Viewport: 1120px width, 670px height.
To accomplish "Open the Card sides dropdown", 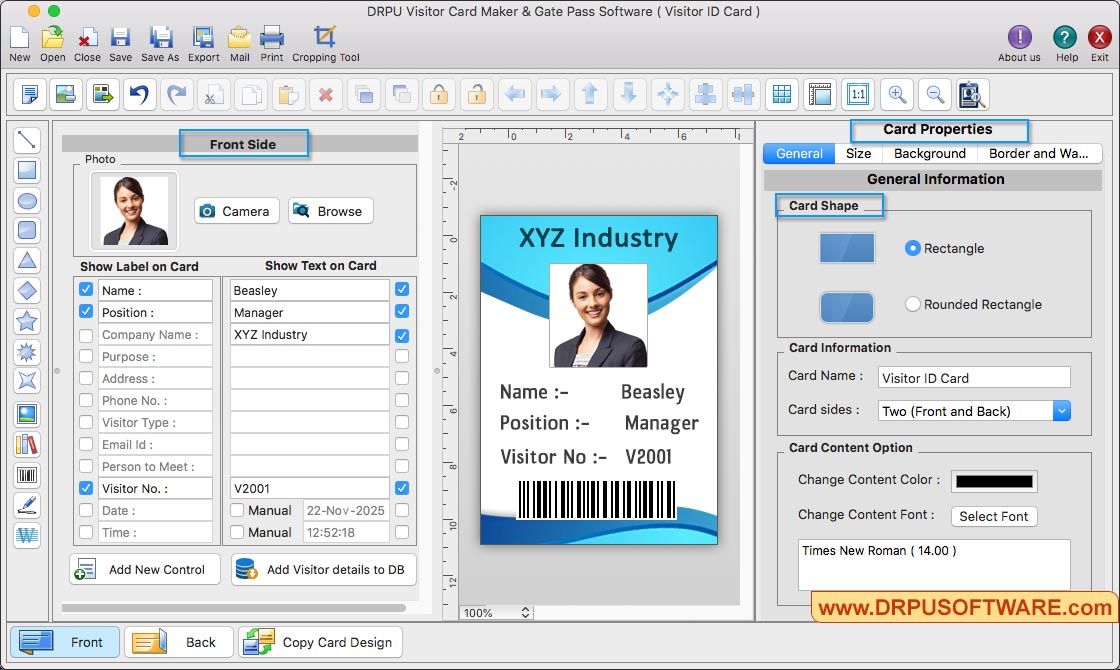I will (1062, 411).
